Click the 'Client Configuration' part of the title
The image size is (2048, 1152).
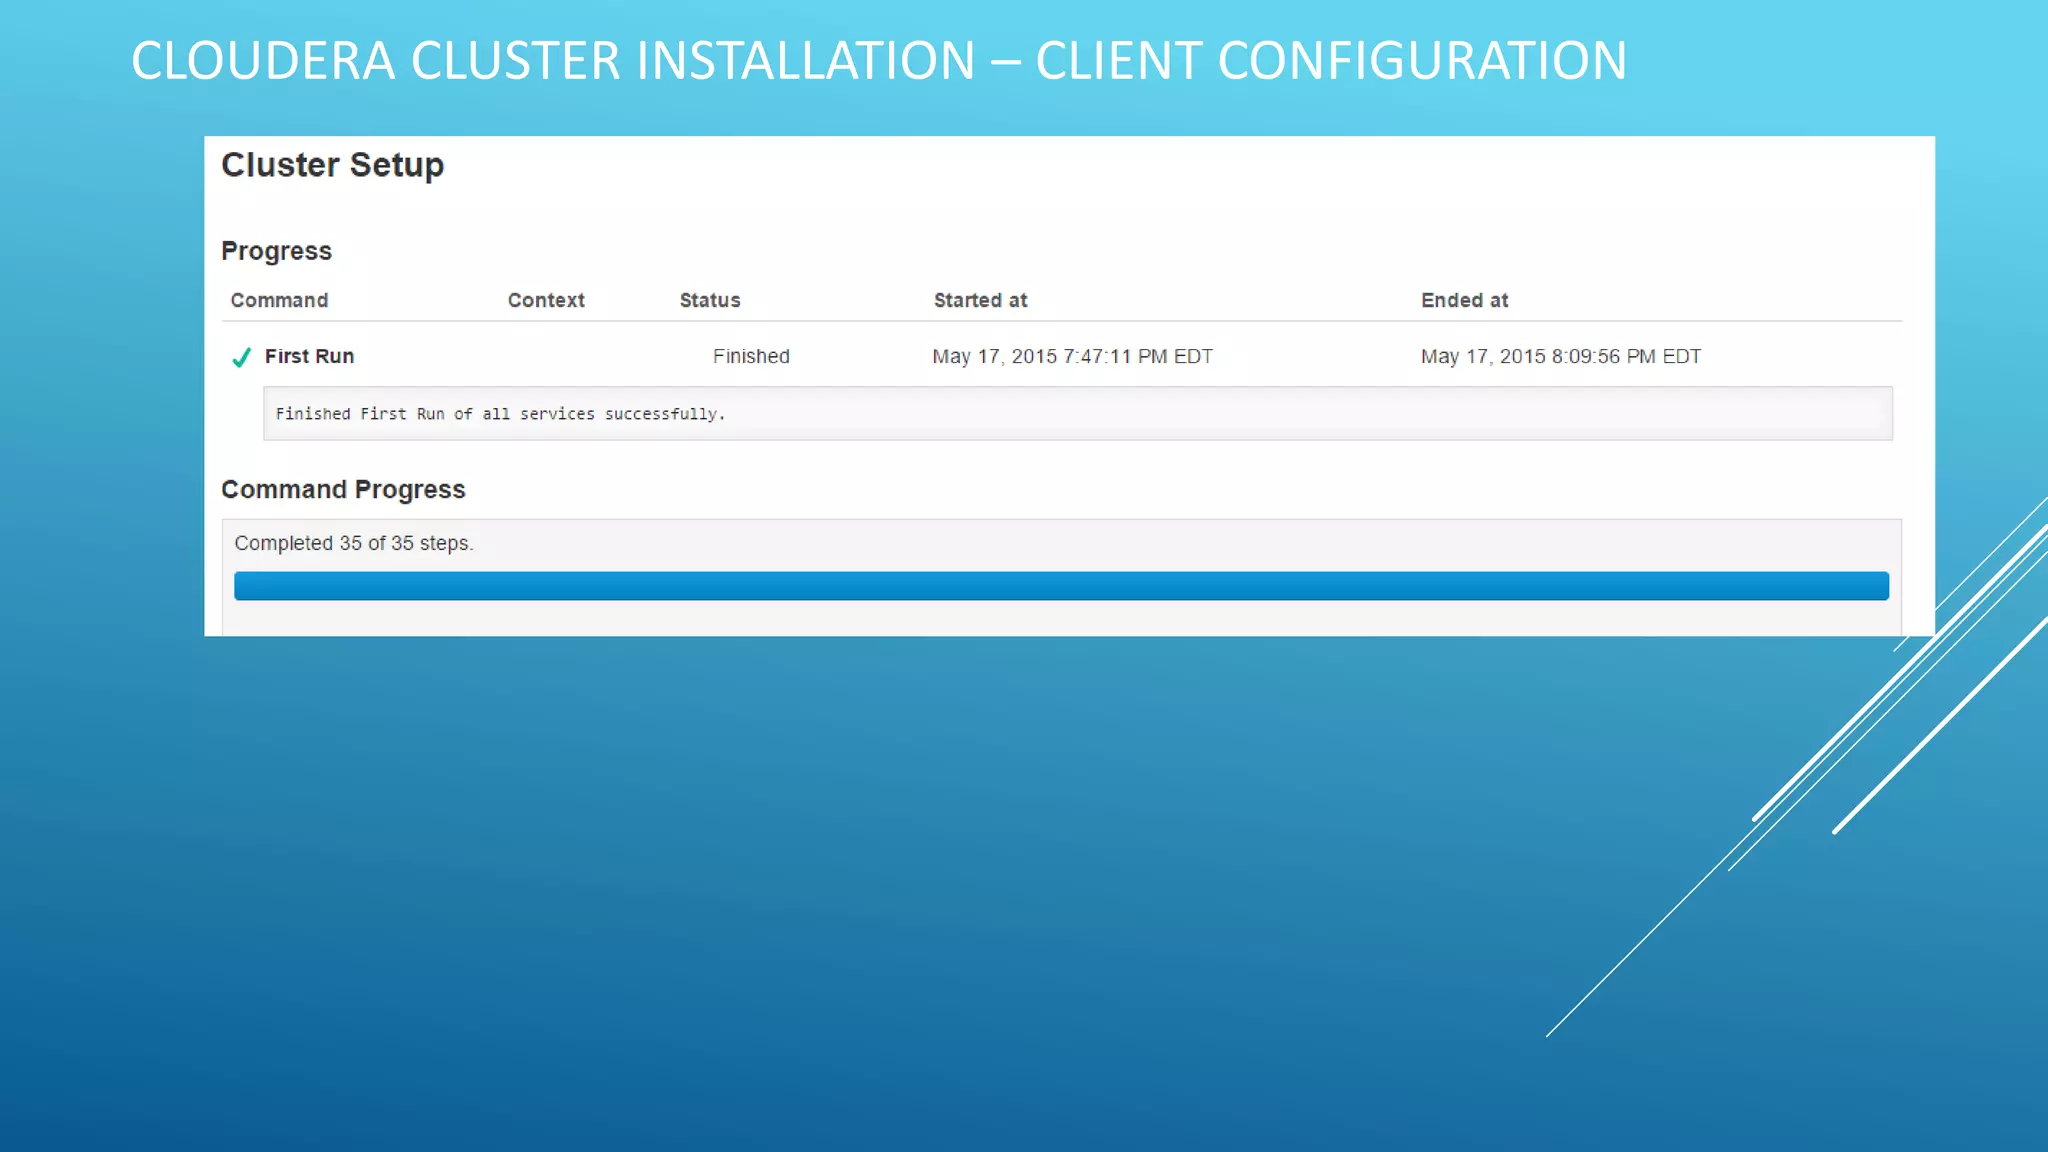[1330, 61]
